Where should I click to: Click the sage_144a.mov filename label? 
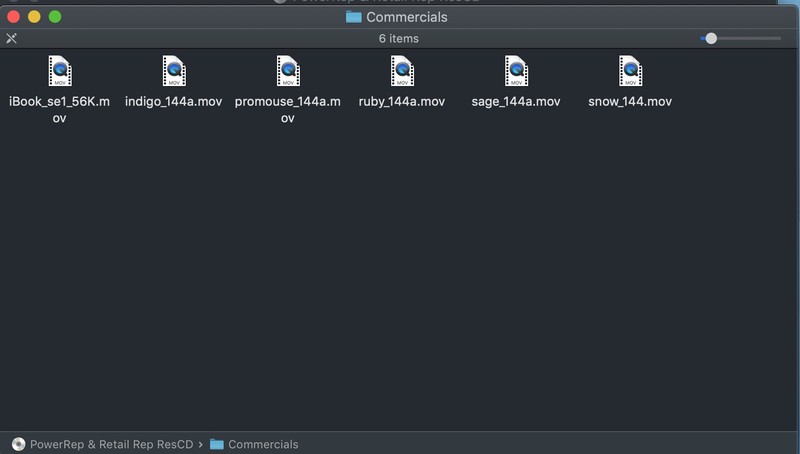(x=516, y=102)
